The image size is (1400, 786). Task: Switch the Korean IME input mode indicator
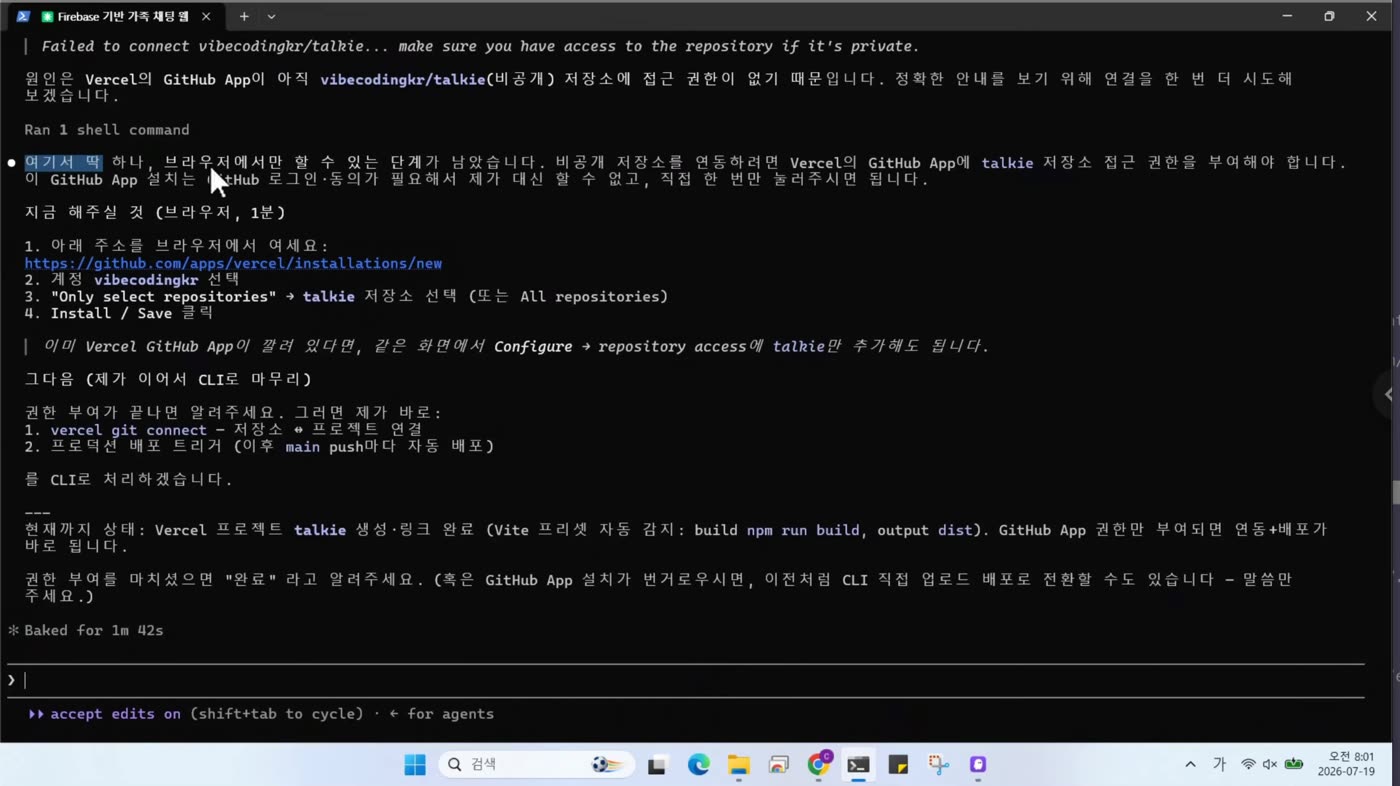pos(1219,765)
